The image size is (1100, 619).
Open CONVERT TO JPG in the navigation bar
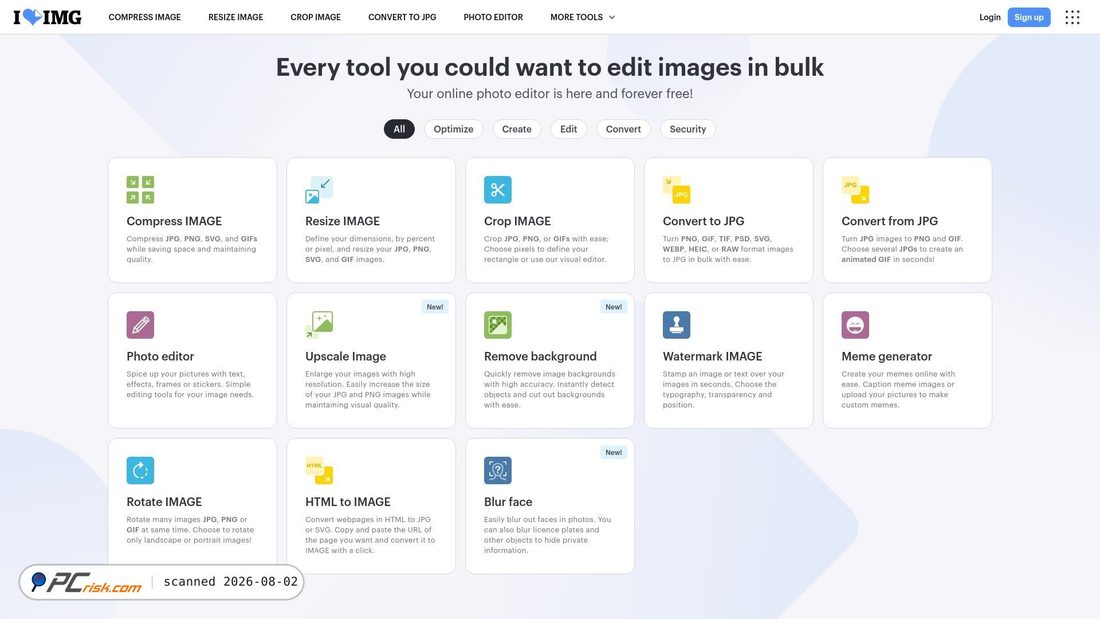pyautogui.click(x=402, y=17)
